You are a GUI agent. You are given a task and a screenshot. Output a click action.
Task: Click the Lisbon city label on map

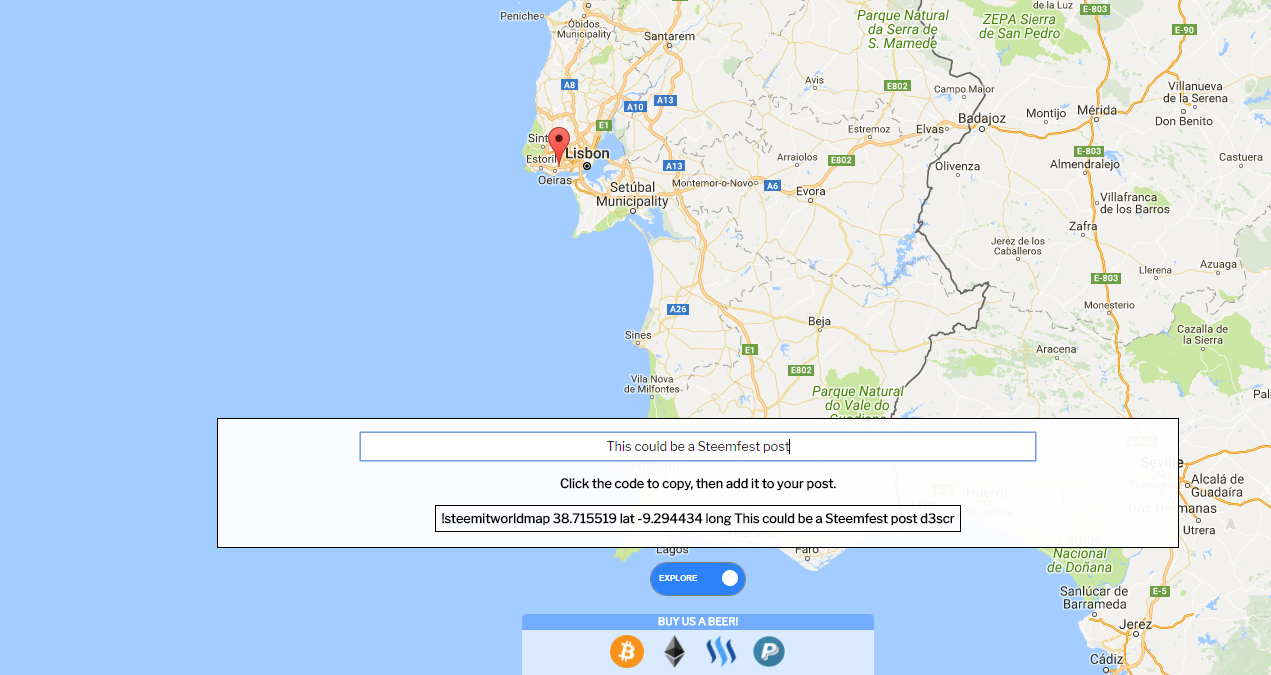(x=587, y=153)
